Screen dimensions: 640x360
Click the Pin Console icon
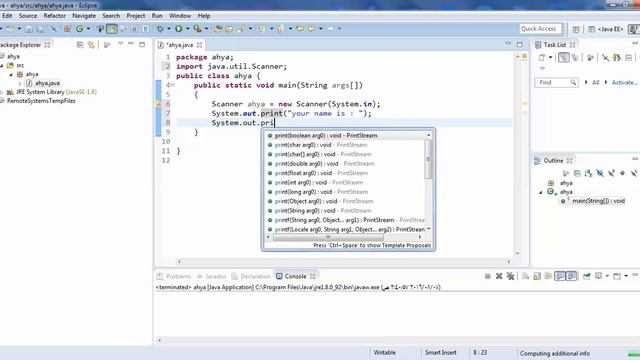tap(587, 276)
